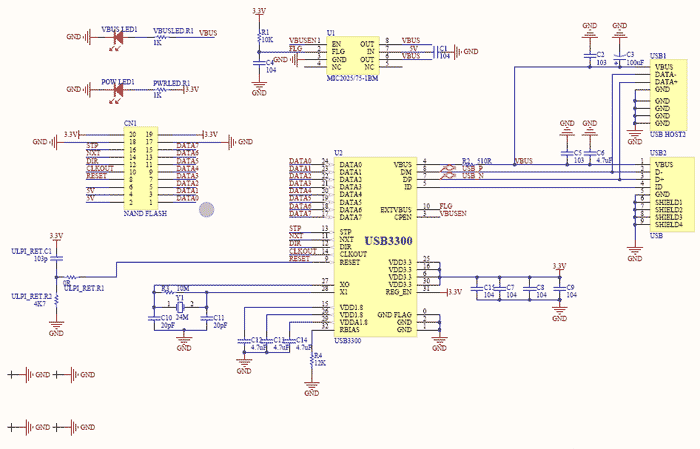The height and width of the screenshot is (449, 700).
Task: Select capacitor C8 104
Action: tap(529, 288)
